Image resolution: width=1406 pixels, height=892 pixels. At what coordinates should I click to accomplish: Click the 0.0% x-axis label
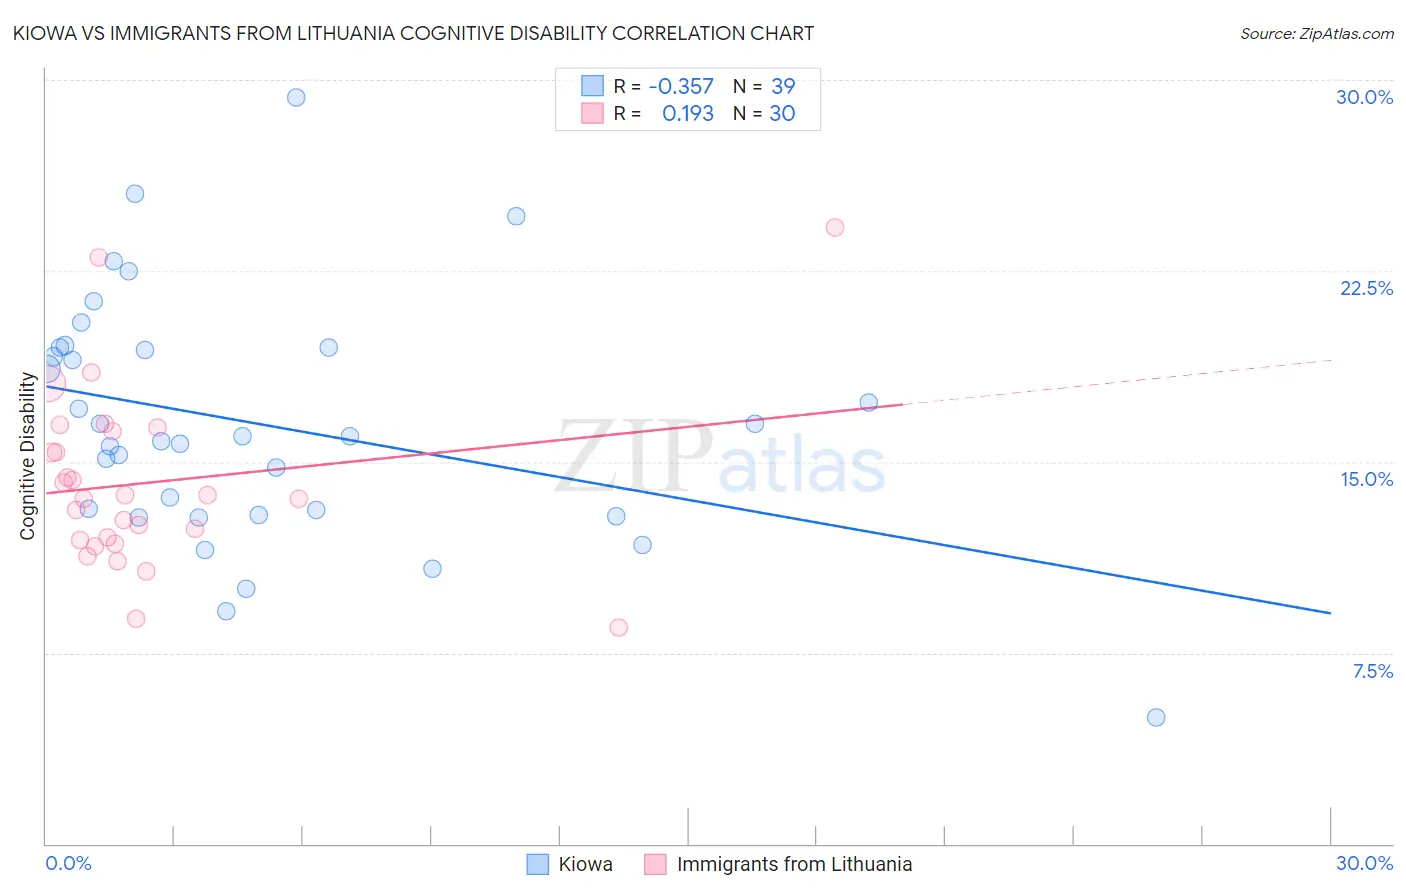(68, 863)
